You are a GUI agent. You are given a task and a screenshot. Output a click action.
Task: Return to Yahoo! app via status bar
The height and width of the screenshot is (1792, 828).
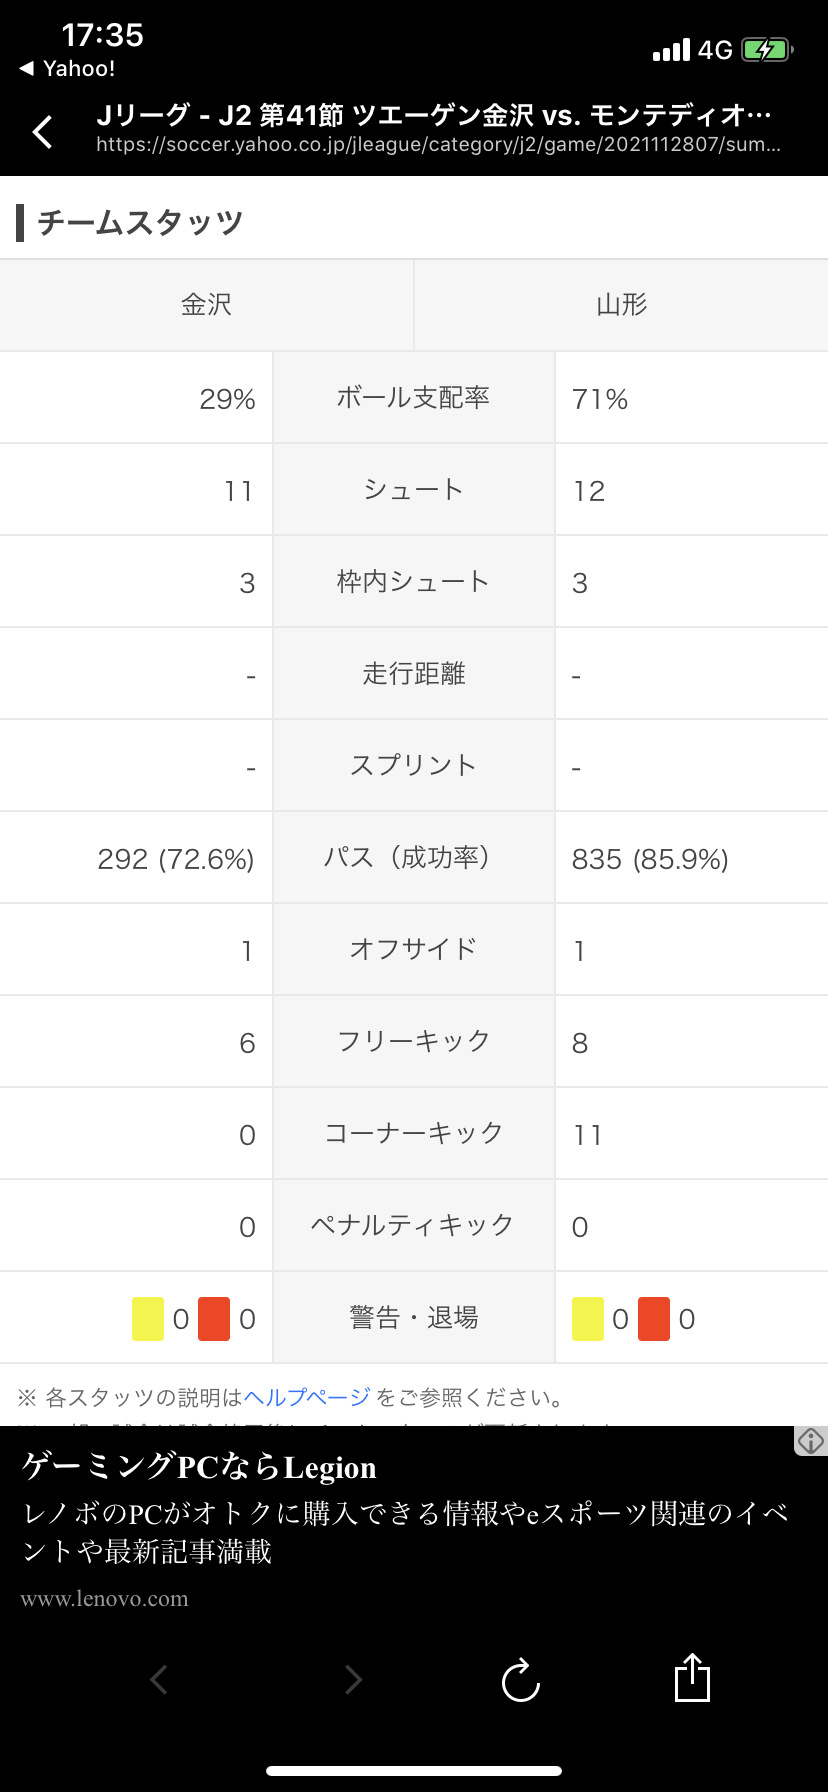pos(67,69)
